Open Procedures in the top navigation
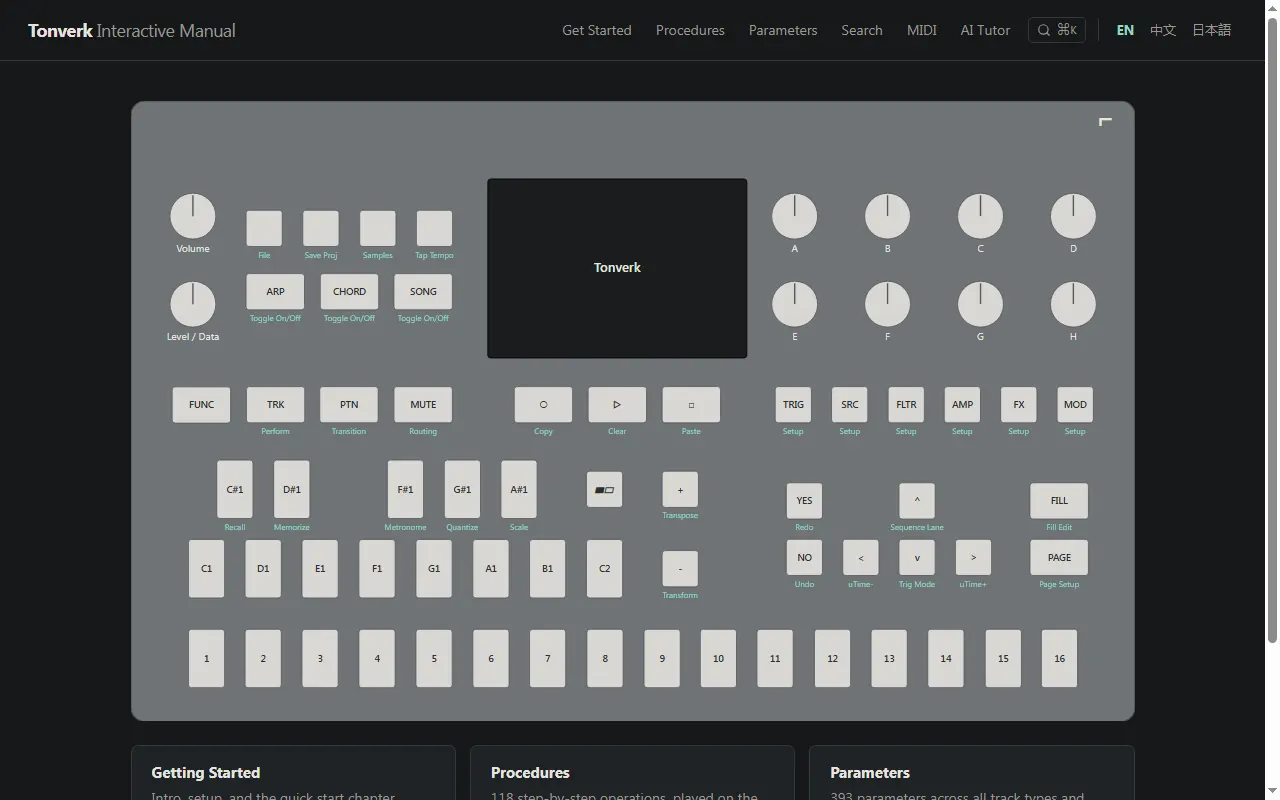 (690, 30)
